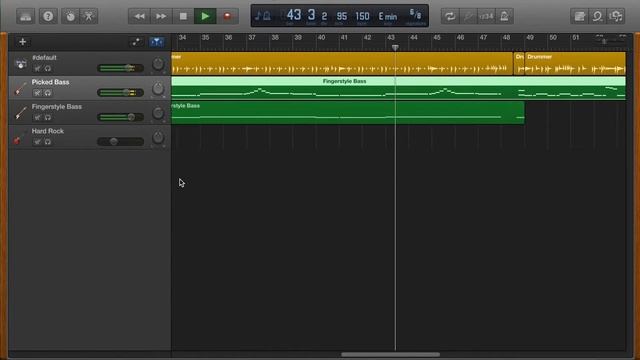Solo the Hard Rock track
Image resolution: width=640 pixels, height=360 pixels.
coord(48,142)
